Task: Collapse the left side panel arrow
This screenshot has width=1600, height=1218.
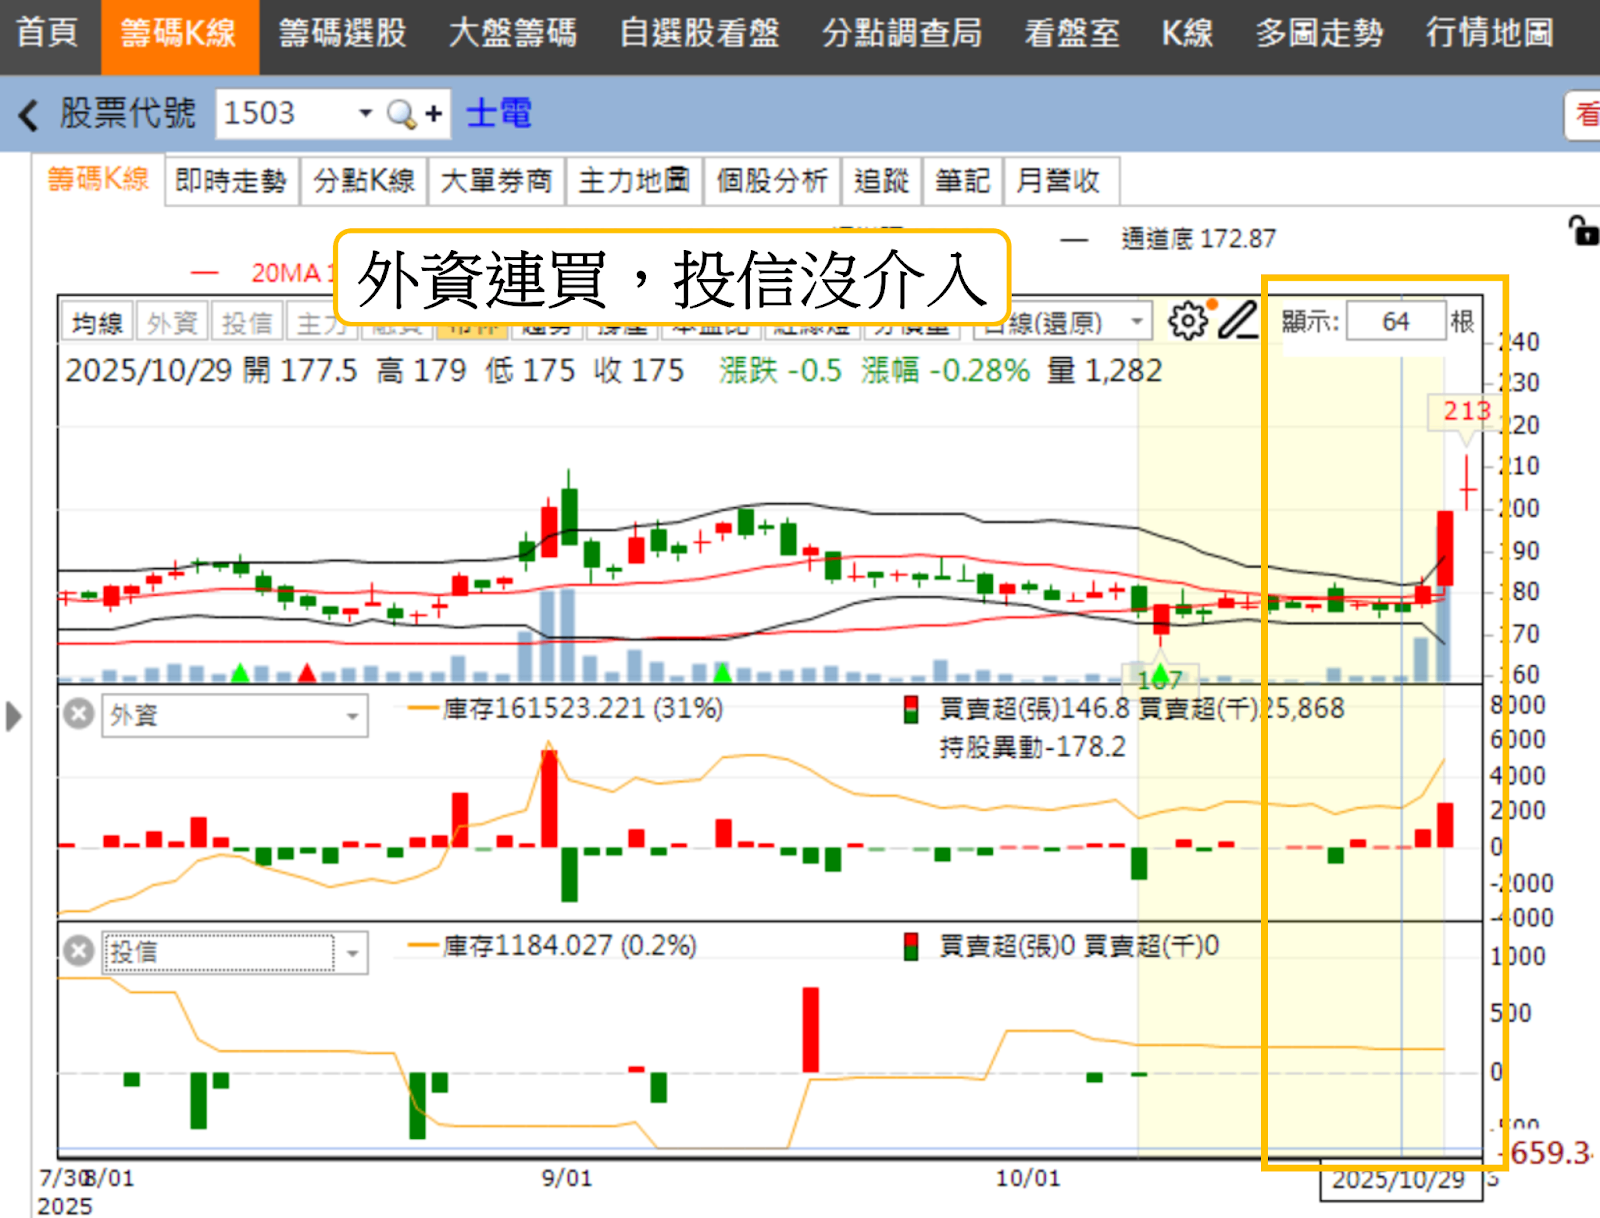Action: (14, 716)
